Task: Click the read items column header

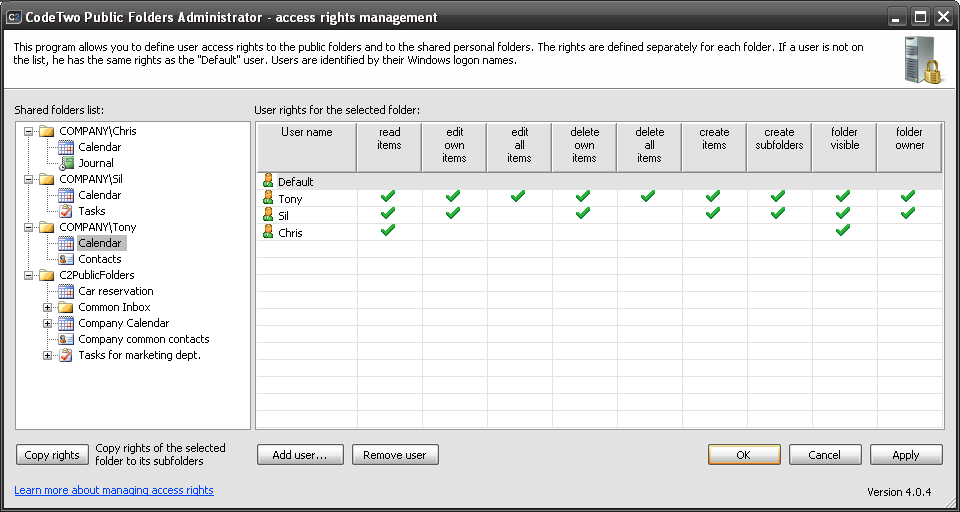Action: (x=389, y=148)
